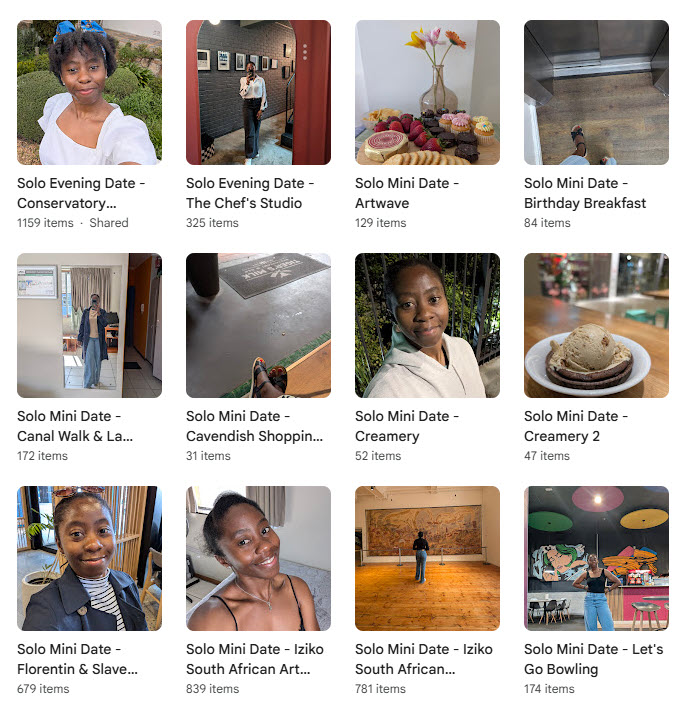
Task: Open the 'Solo Mini Date - Artwave' title link
Action: pos(407,193)
